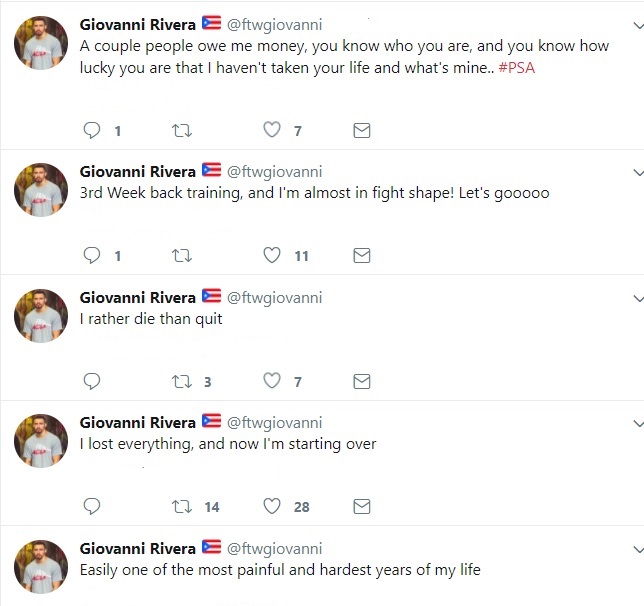Like the tweet with the #PSA hashtag
Viewport: 644px width, 606px height.
(x=272, y=130)
